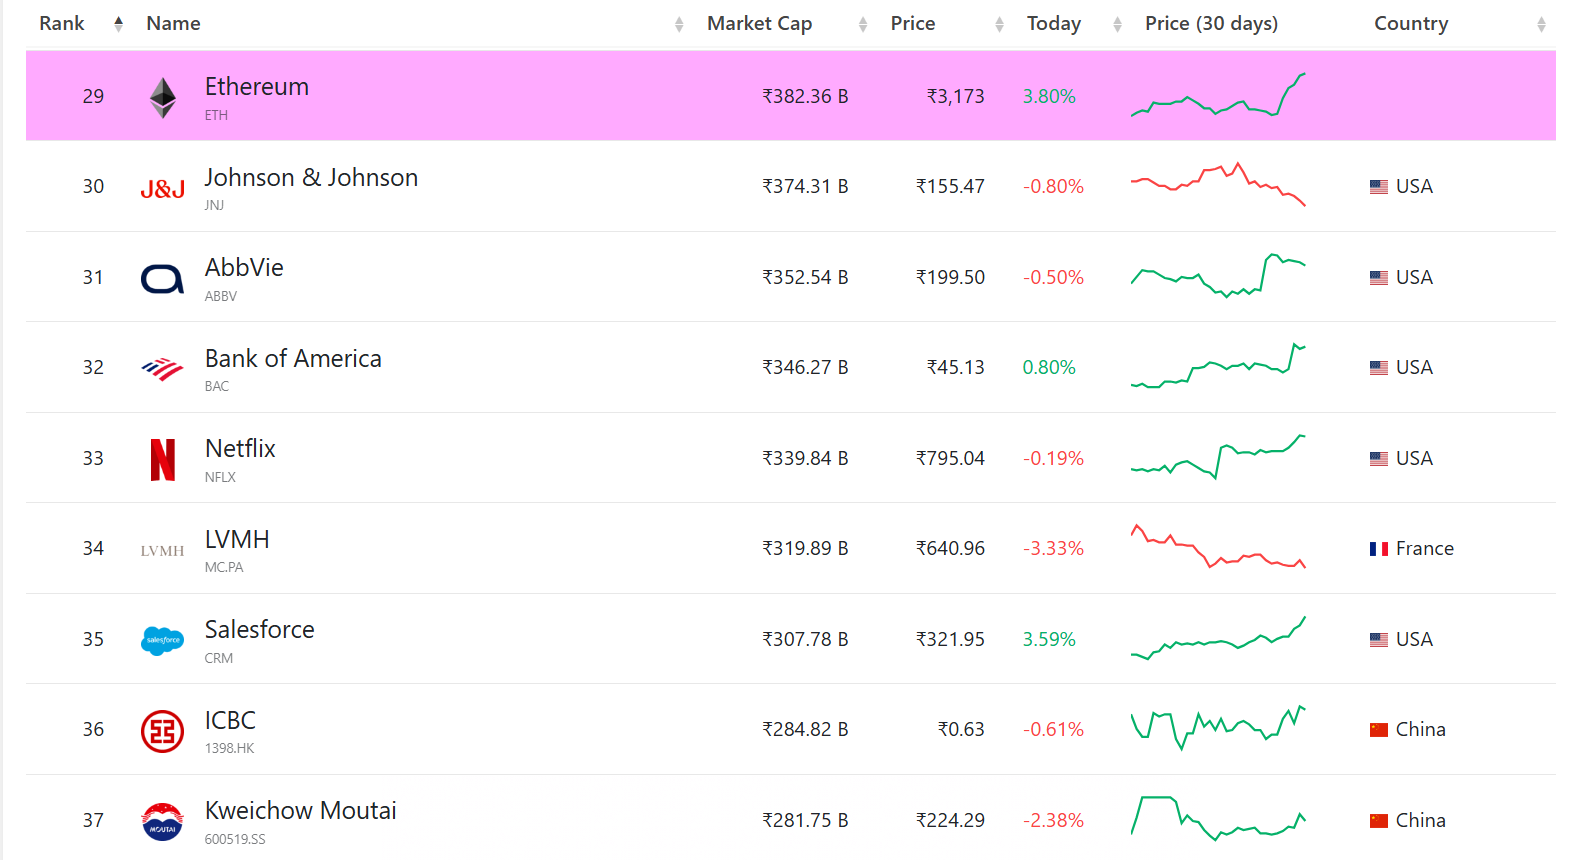This screenshot has height=860, width=1576.
Task: Click the France country label
Action: (1425, 548)
